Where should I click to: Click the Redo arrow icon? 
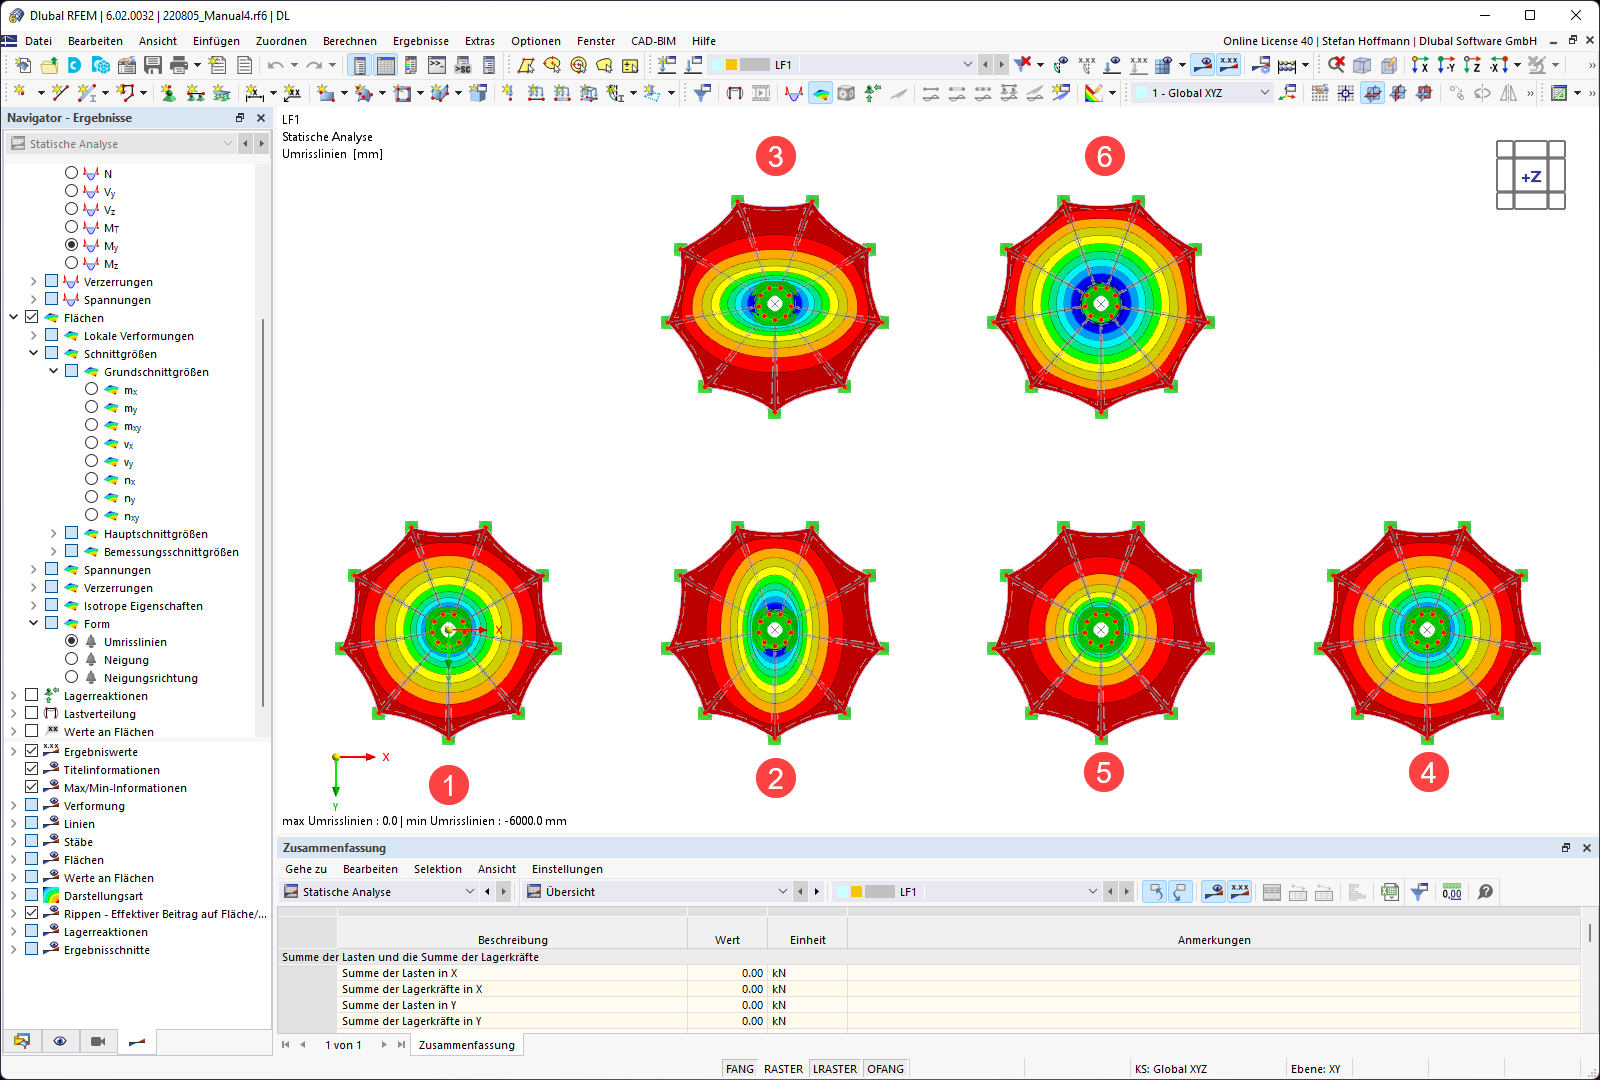pos(314,65)
